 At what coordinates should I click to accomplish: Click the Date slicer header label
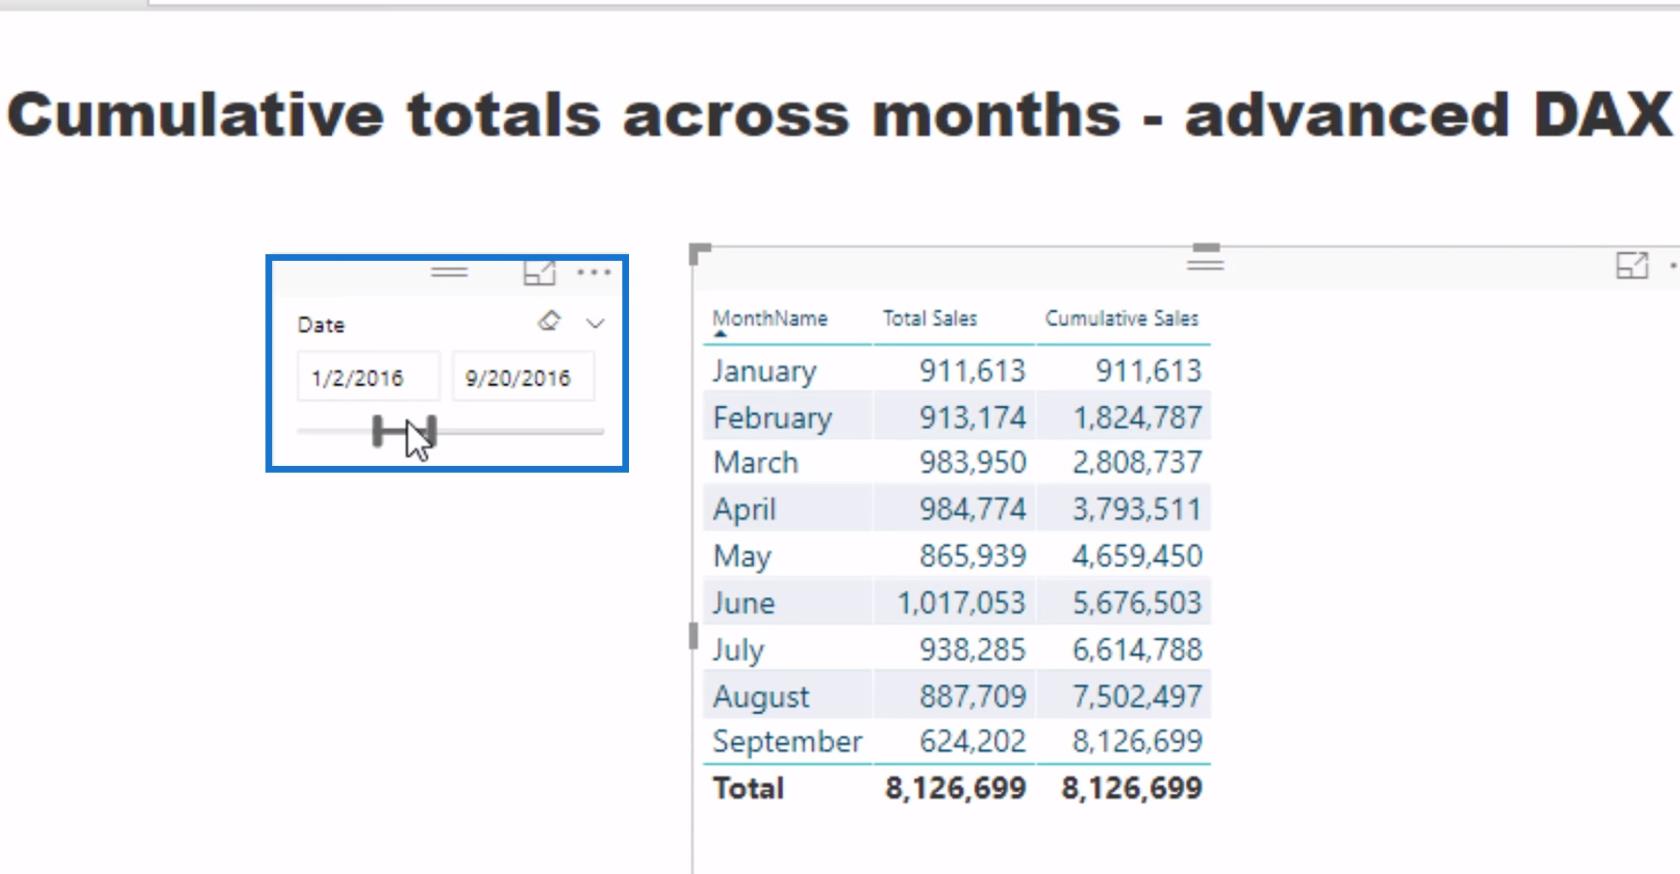point(321,324)
